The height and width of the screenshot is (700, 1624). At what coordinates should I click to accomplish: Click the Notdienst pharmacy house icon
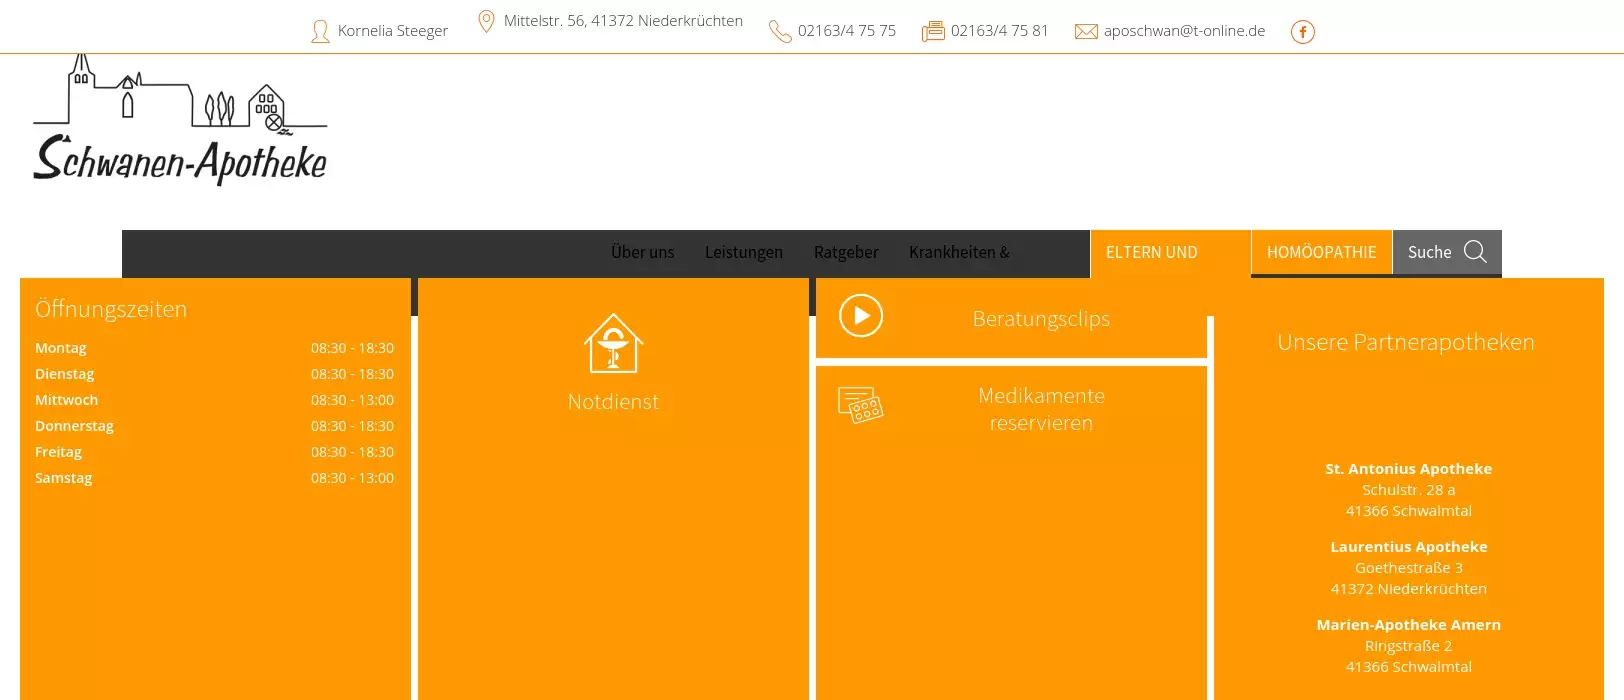coord(613,343)
